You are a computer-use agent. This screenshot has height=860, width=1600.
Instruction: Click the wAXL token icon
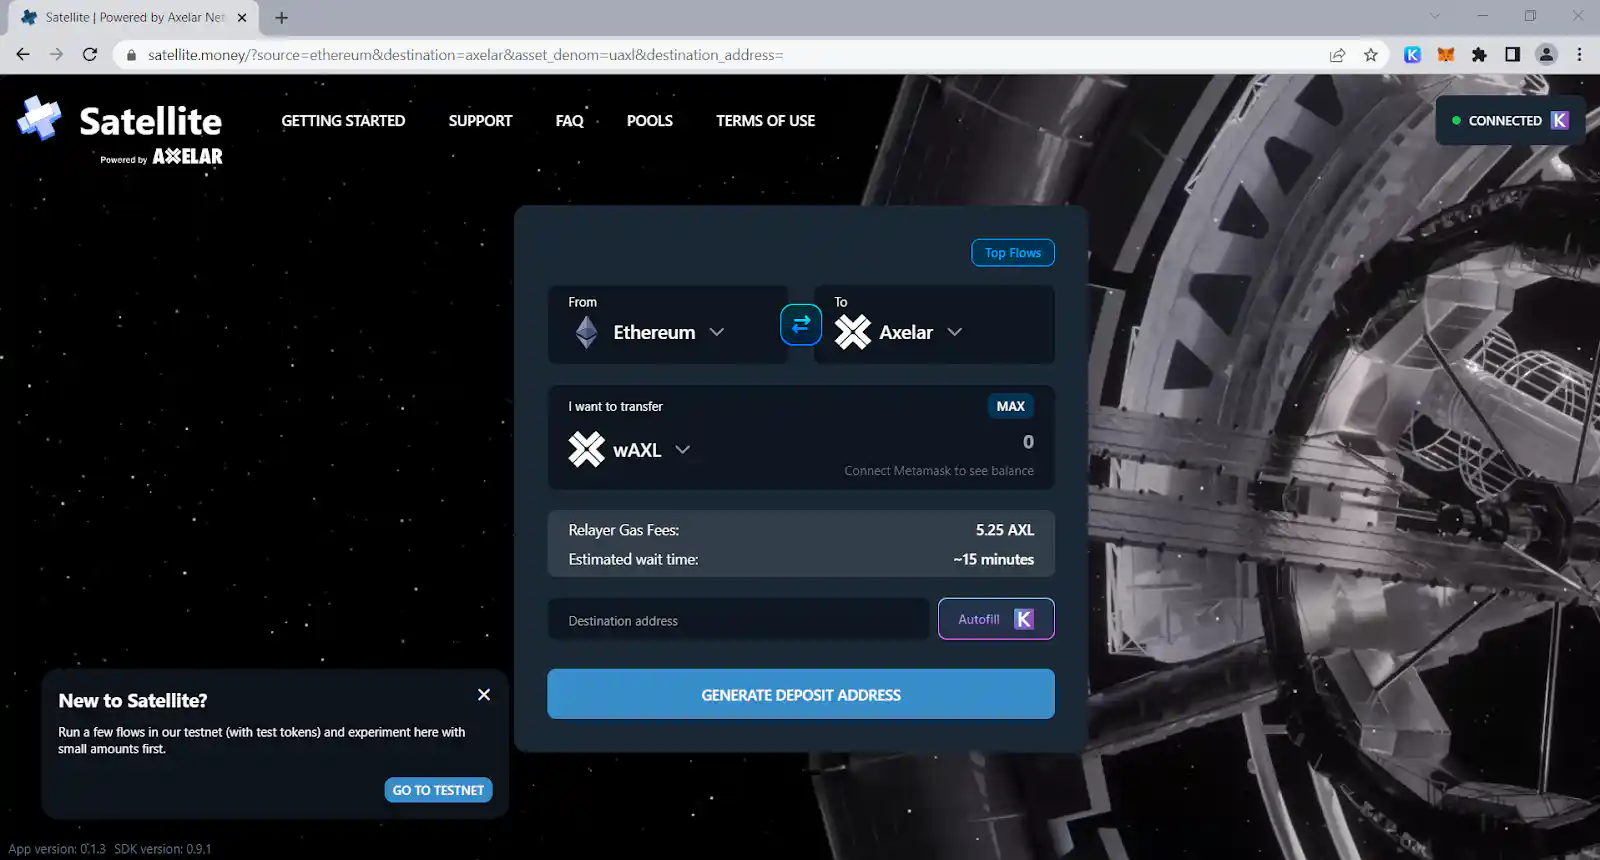[587, 449]
